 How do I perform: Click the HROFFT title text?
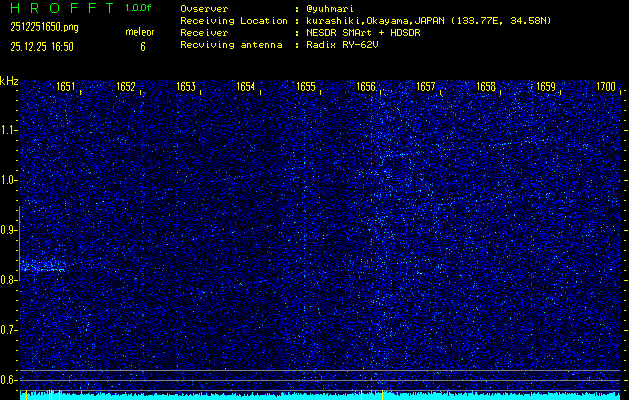coord(61,8)
